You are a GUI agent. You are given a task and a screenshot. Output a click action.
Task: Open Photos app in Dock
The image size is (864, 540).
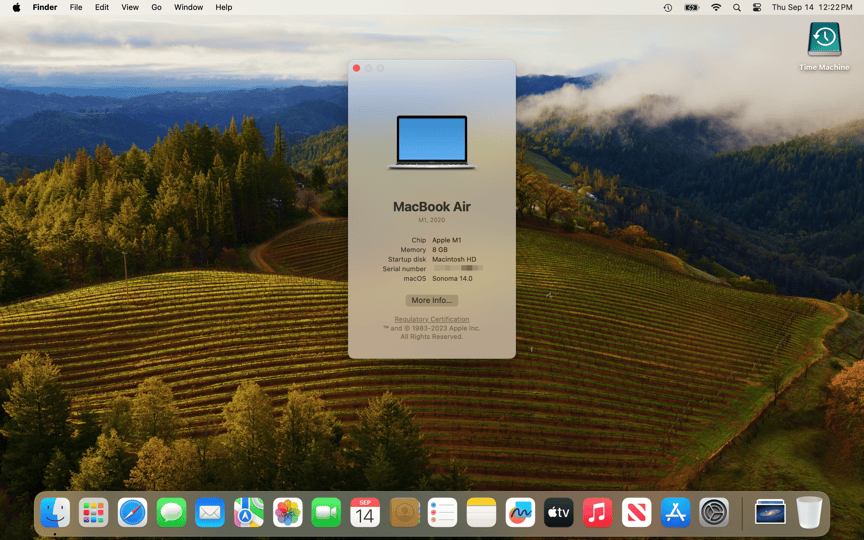[288, 512]
